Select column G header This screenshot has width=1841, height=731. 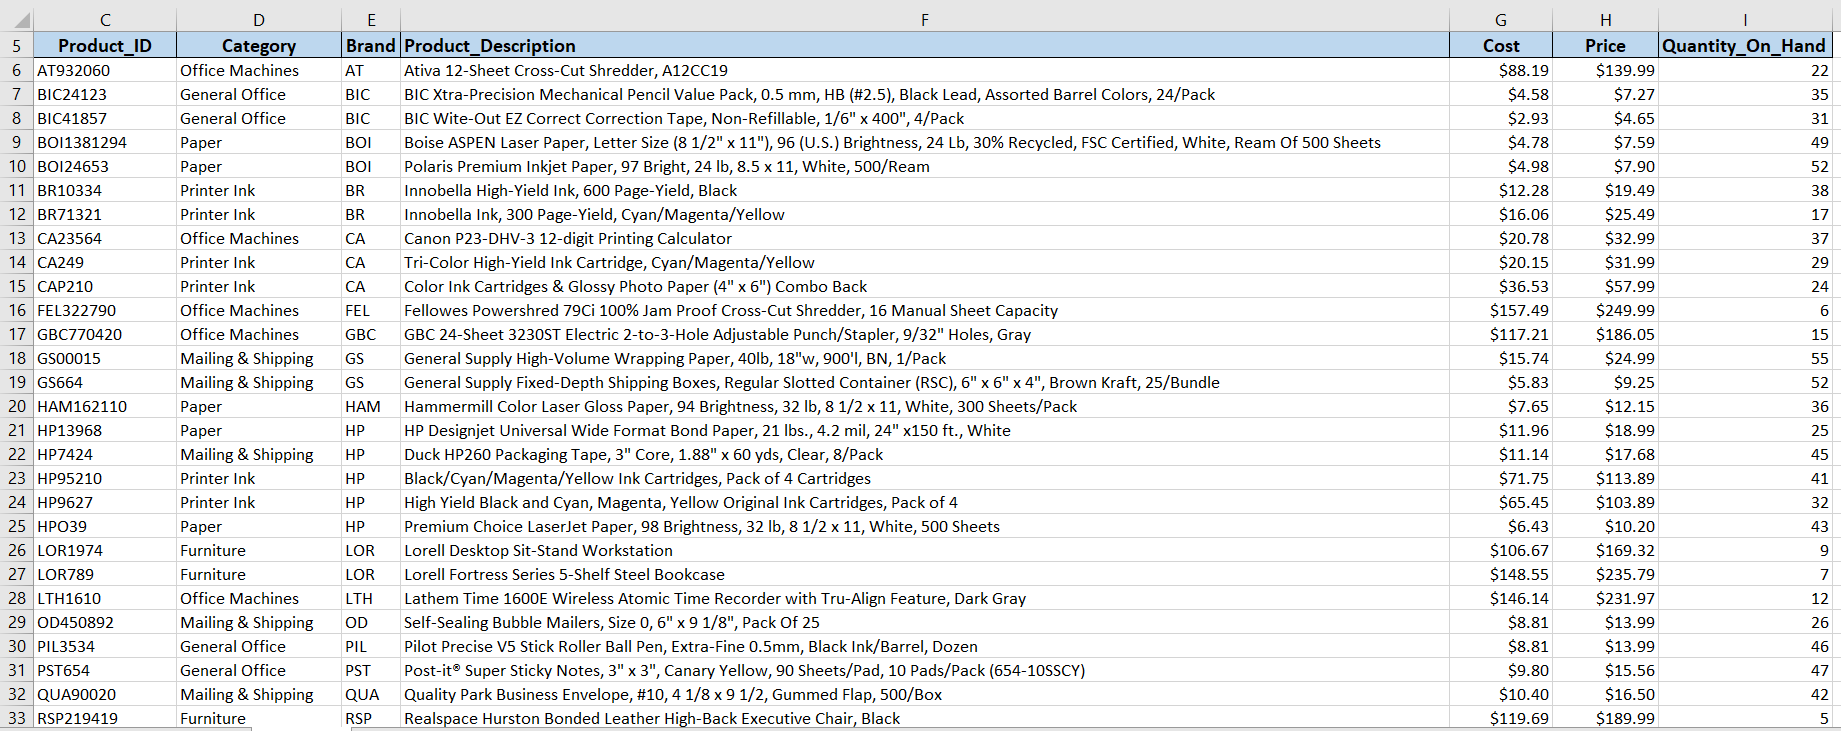pos(1501,20)
